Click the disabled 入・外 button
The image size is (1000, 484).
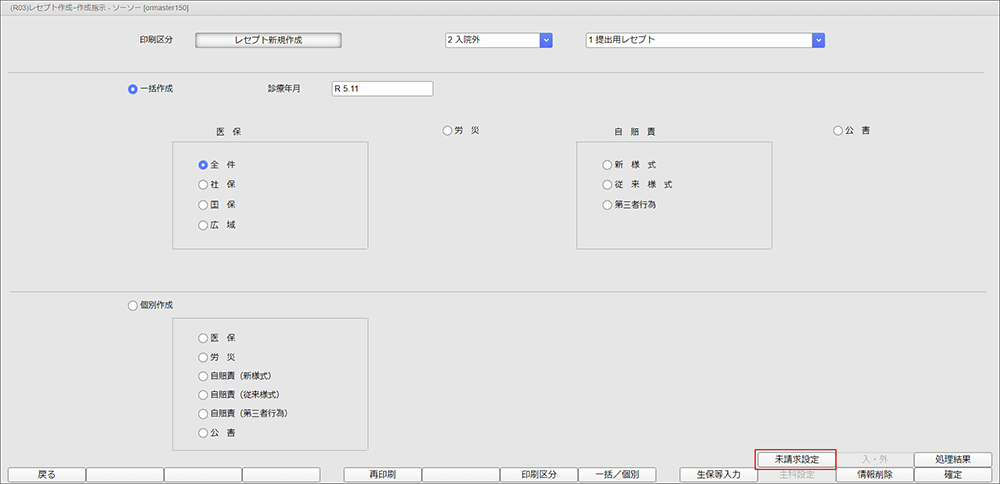point(874,459)
